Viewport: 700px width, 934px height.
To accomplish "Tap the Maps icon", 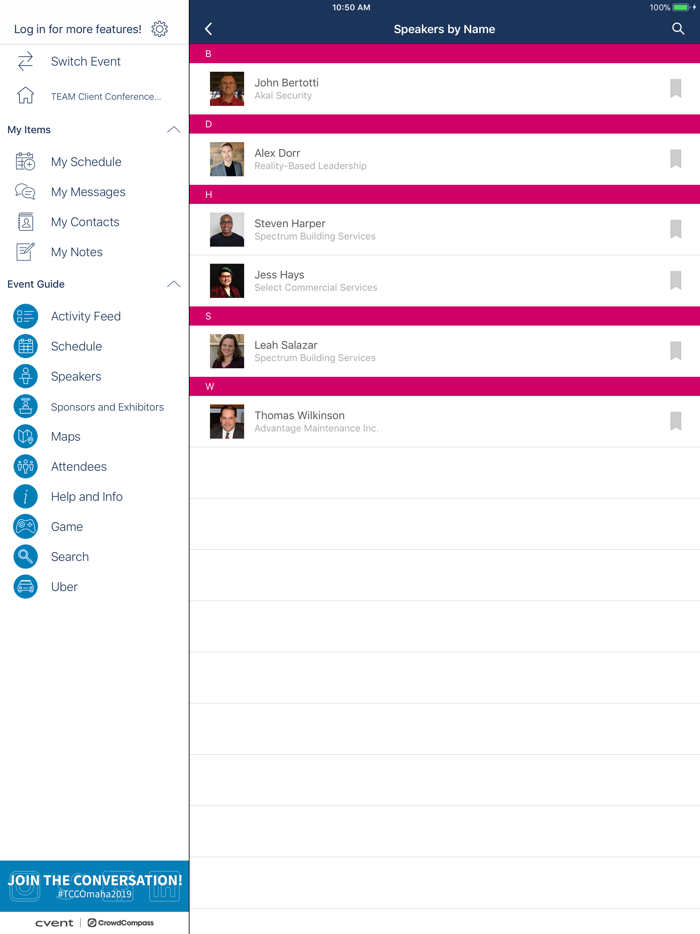I will 26,436.
